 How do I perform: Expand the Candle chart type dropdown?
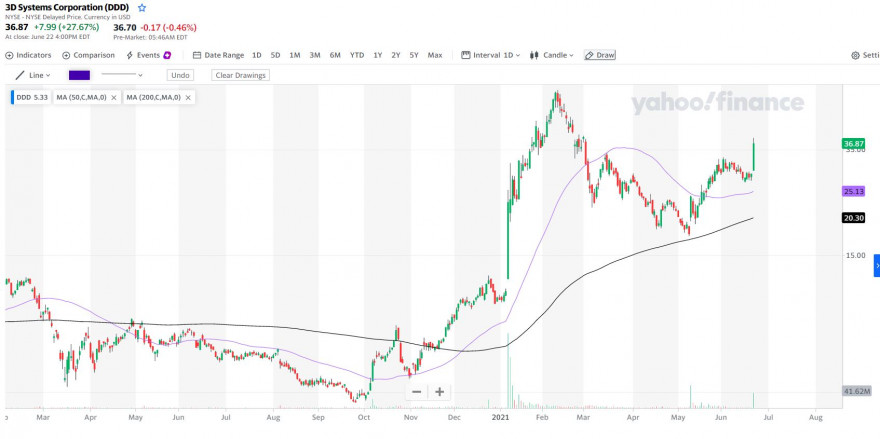(551, 55)
